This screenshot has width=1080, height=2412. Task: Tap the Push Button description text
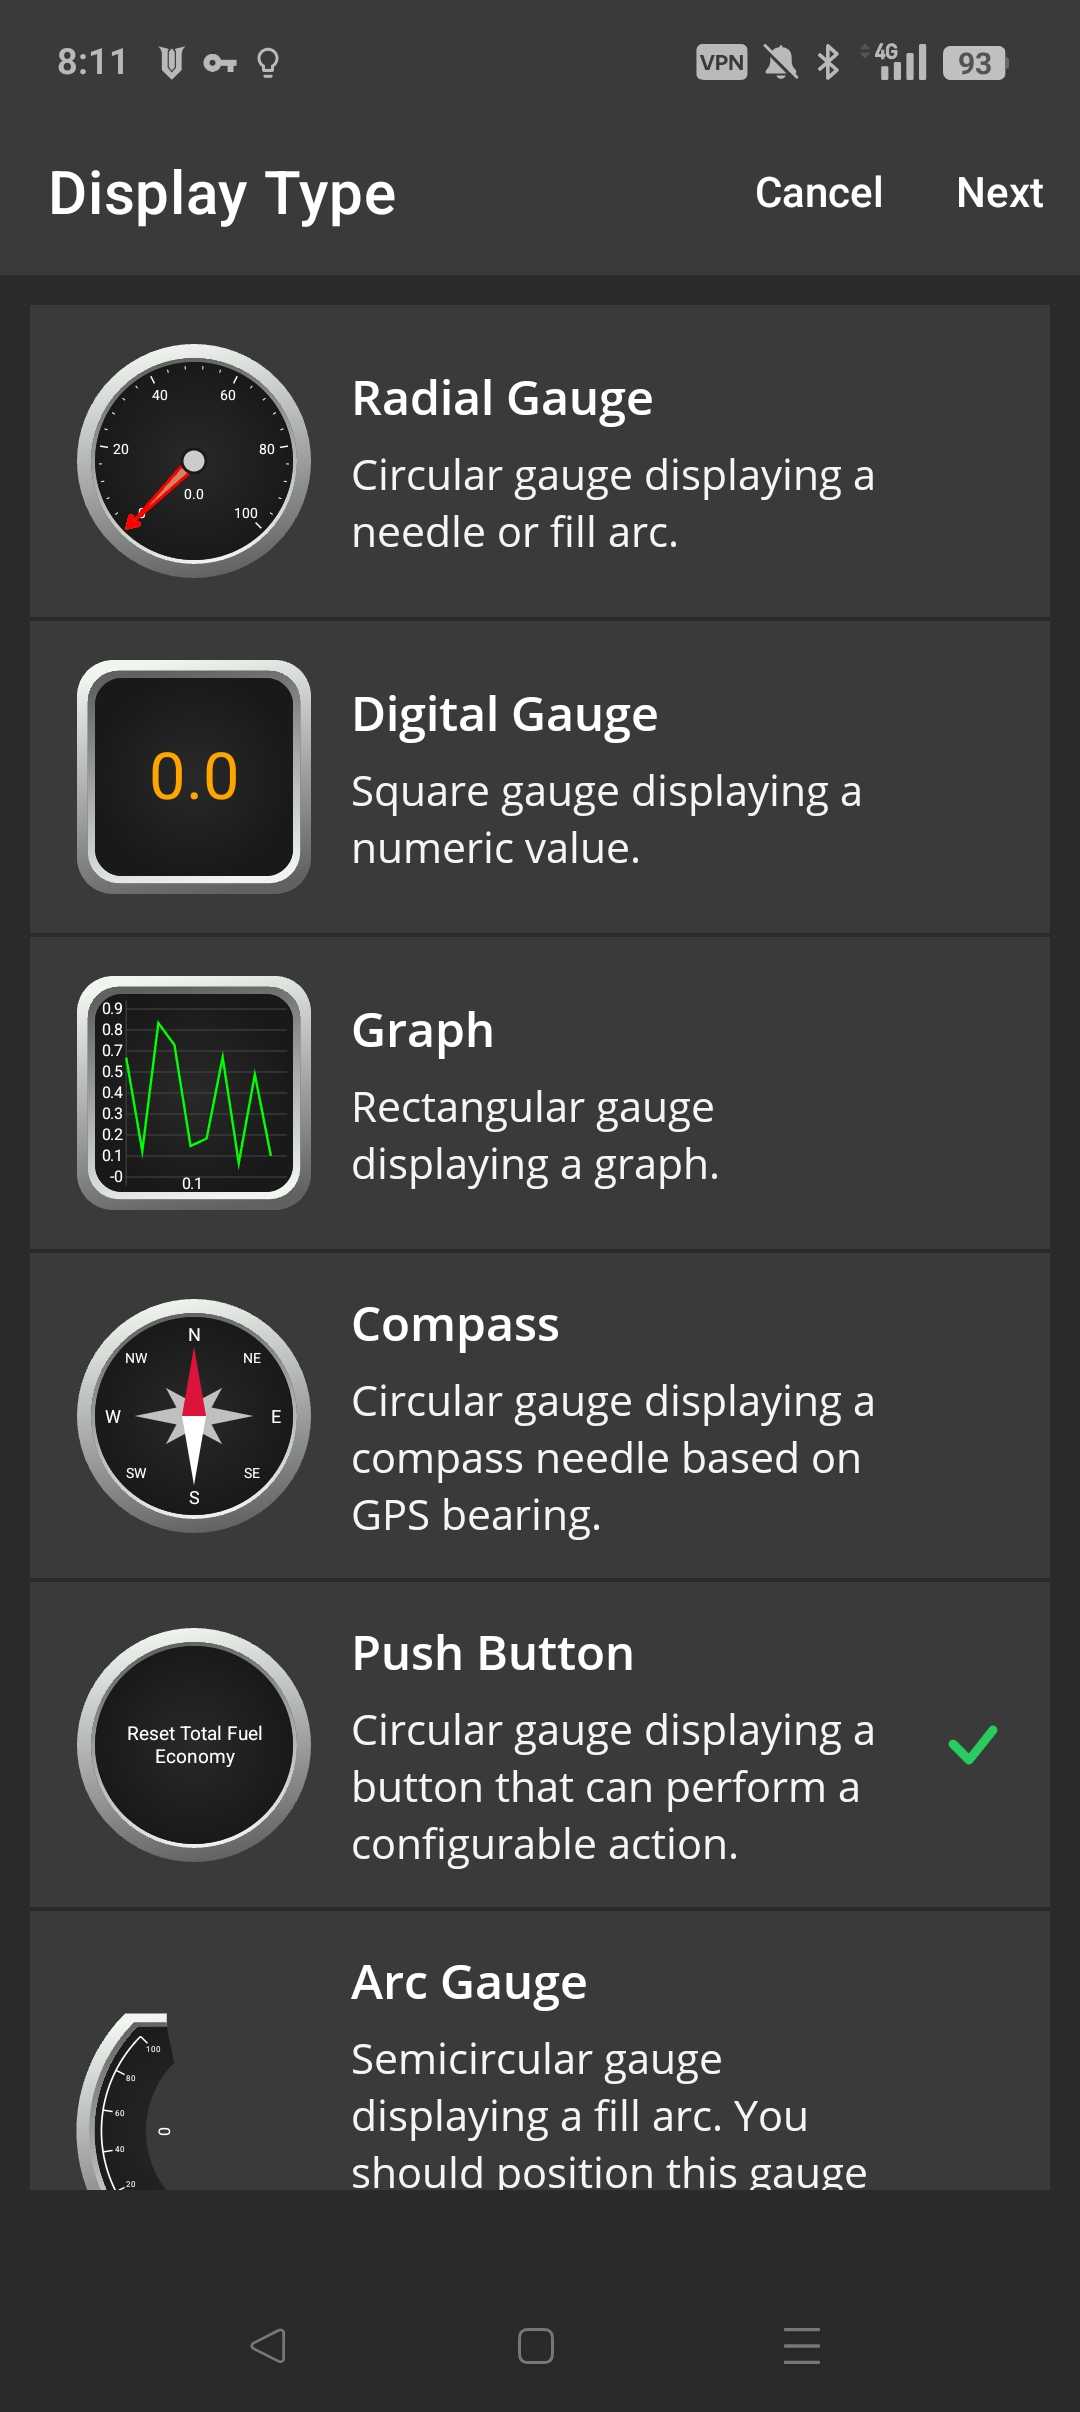point(612,1787)
